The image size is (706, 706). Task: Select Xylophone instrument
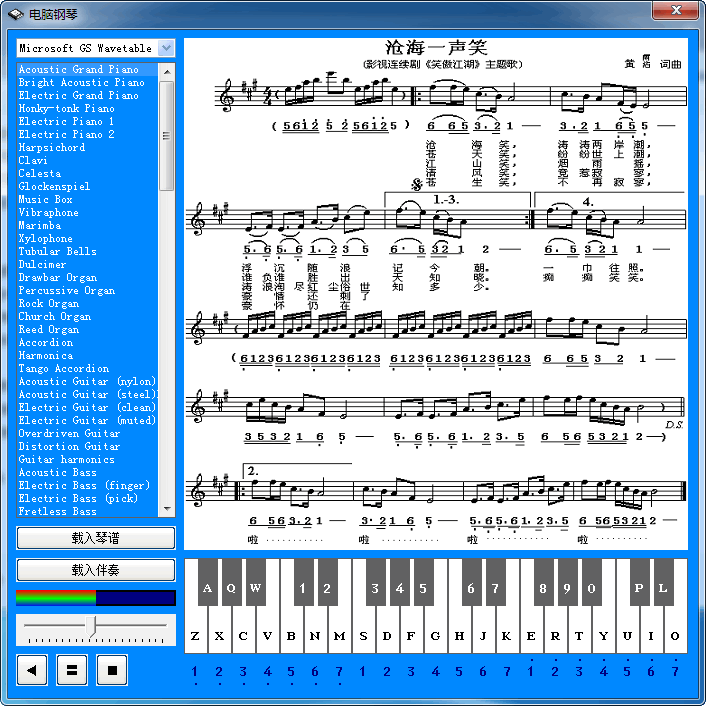tap(88, 239)
